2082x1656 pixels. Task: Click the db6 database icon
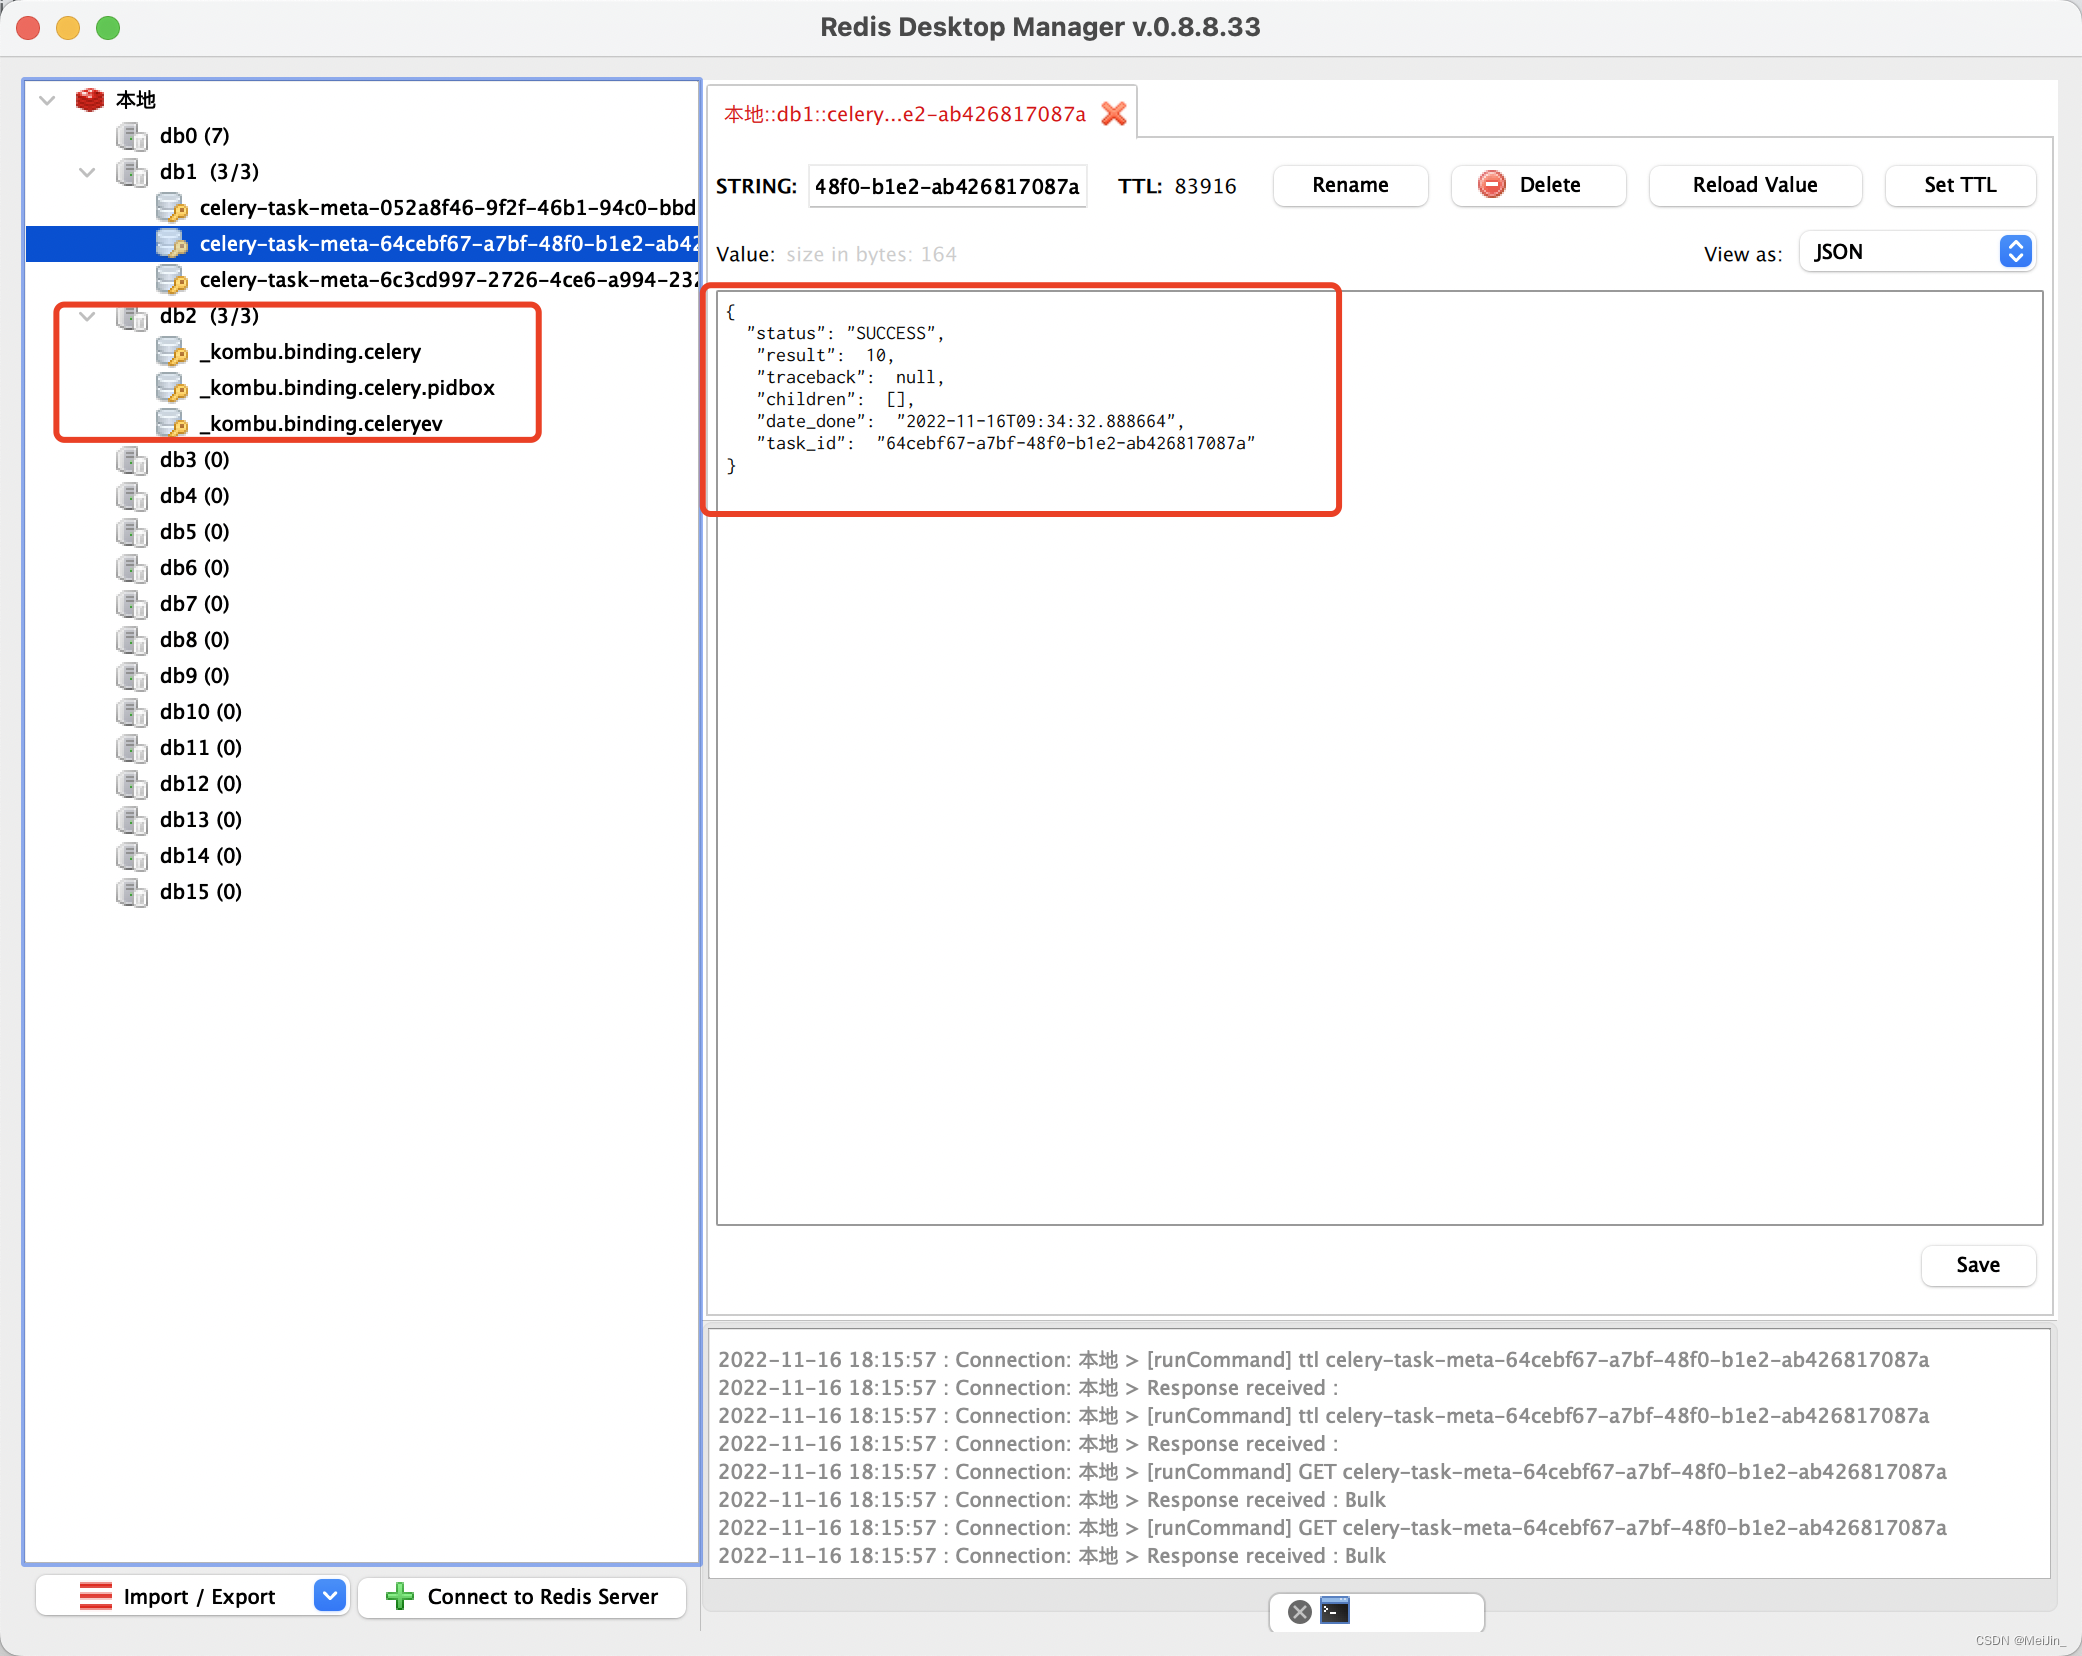[131, 567]
